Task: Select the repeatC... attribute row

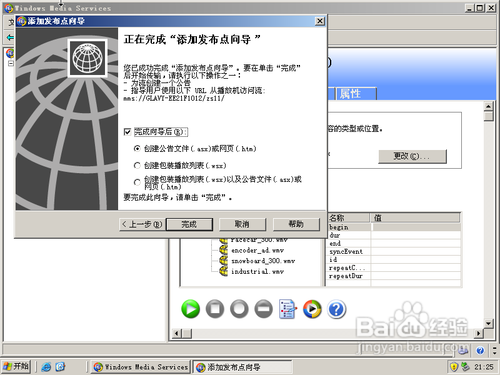Action: 394,268
